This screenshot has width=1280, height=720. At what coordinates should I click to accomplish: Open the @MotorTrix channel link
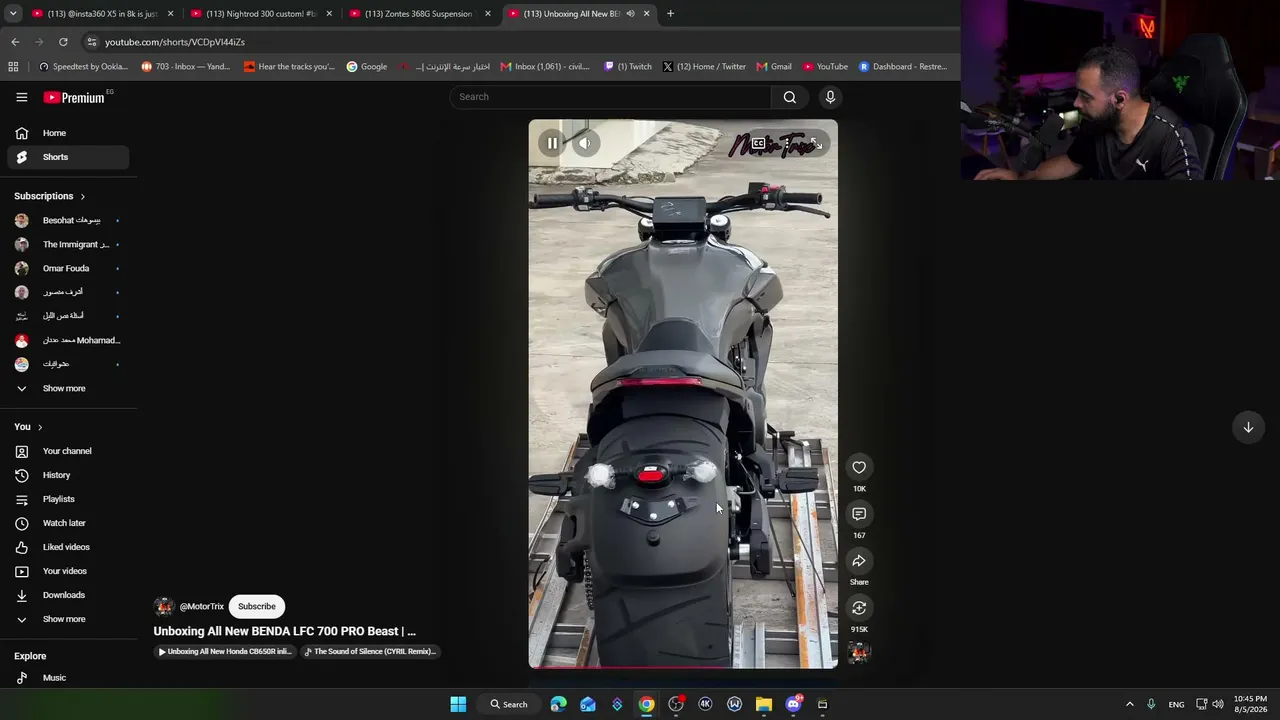pyautogui.click(x=202, y=606)
